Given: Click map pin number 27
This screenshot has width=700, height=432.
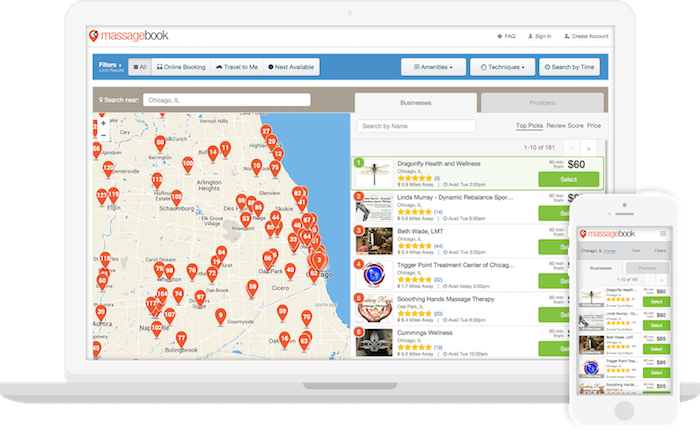Looking at the screenshot, I should tap(266, 132).
